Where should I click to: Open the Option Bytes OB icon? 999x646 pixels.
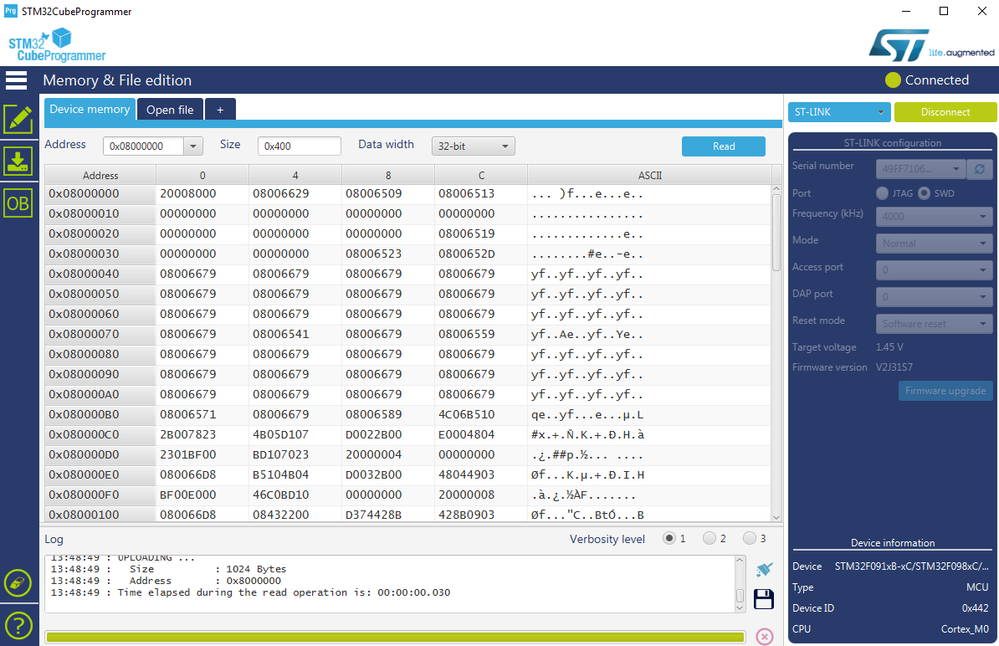[x=18, y=203]
